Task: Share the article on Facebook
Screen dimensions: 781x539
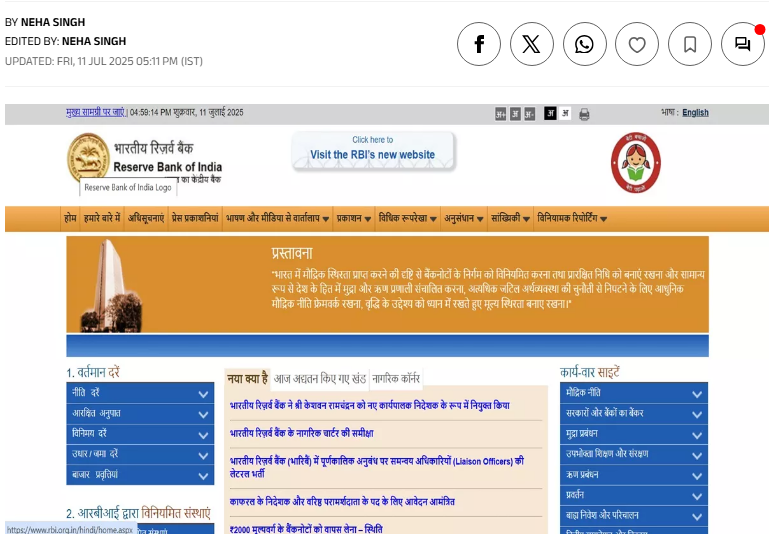Action: (479, 44)
